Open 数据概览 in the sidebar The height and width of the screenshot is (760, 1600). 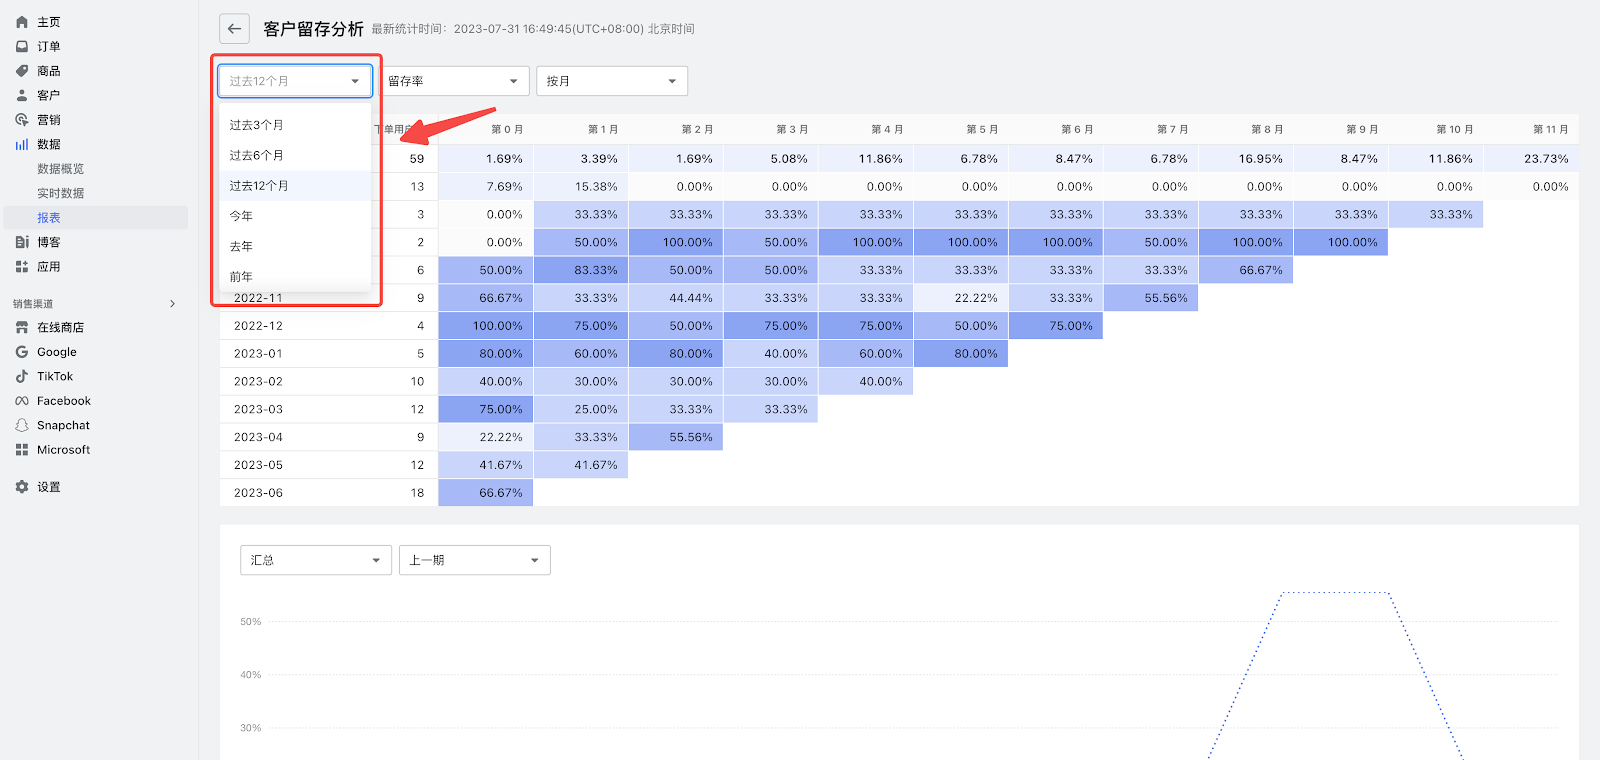point(61,169)
